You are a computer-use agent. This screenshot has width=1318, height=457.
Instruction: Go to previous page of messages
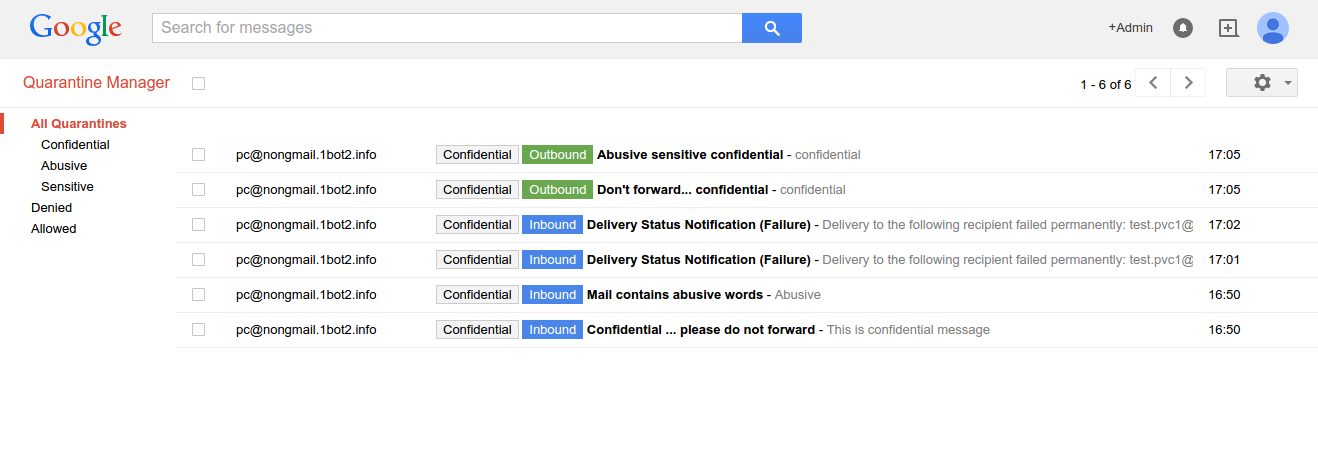1153,83
